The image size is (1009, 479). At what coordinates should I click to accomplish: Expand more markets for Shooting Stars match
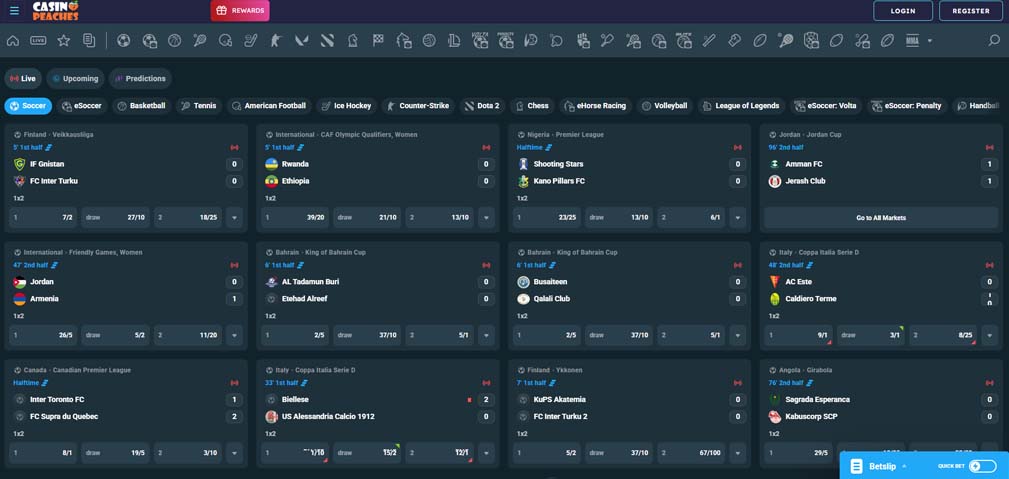(x=737, y=218)
